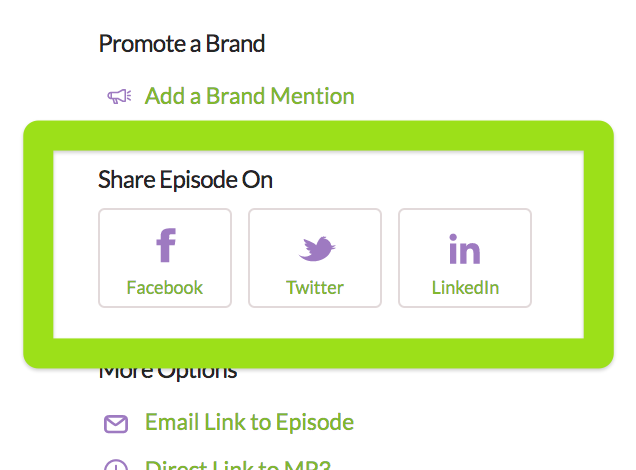
Task: Click the megaphone icon beside Brand Mention
Action: (x=119, y=97)
